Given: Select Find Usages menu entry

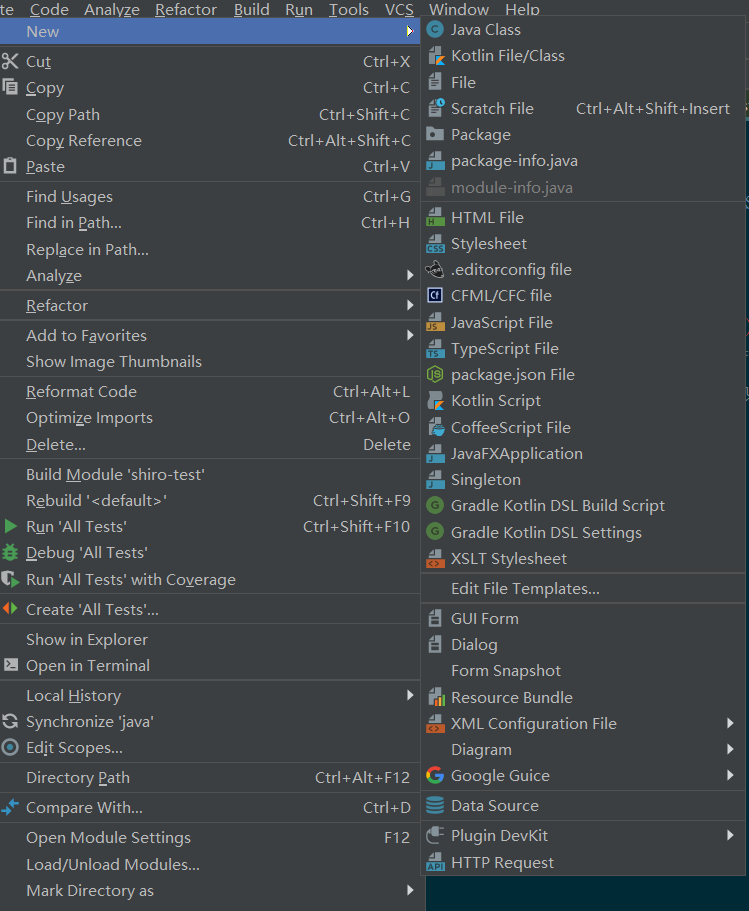Looking at the screenshot, I should (210, 196).
